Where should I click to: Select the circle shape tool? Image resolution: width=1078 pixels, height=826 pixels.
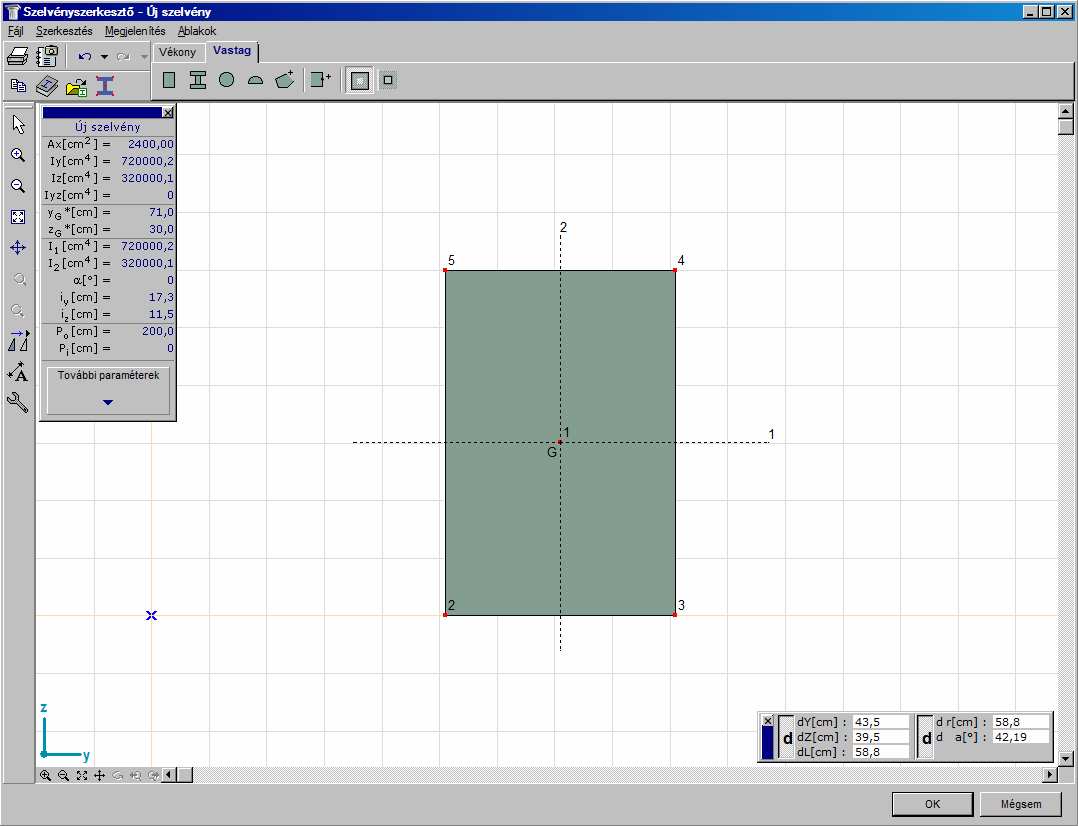pyautogui.click(x=226, y=80)
